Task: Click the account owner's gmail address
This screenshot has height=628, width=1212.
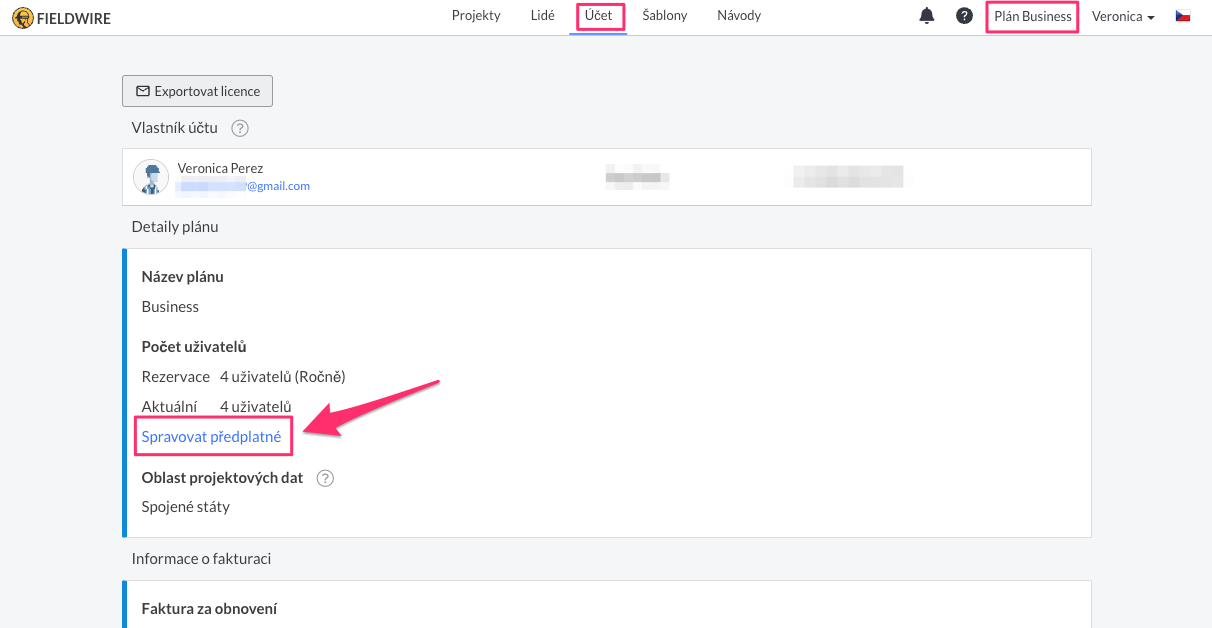Action: [x=244, y=186]
